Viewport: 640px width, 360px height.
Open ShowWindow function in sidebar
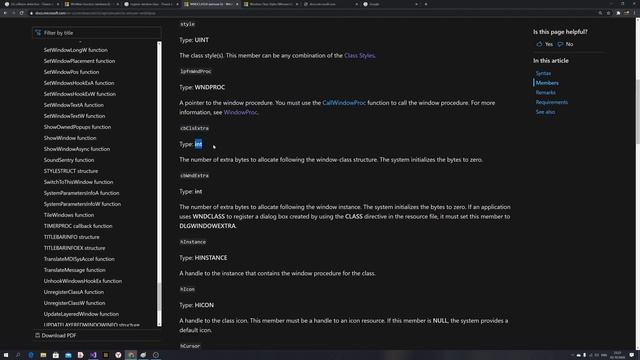(70, 138)
